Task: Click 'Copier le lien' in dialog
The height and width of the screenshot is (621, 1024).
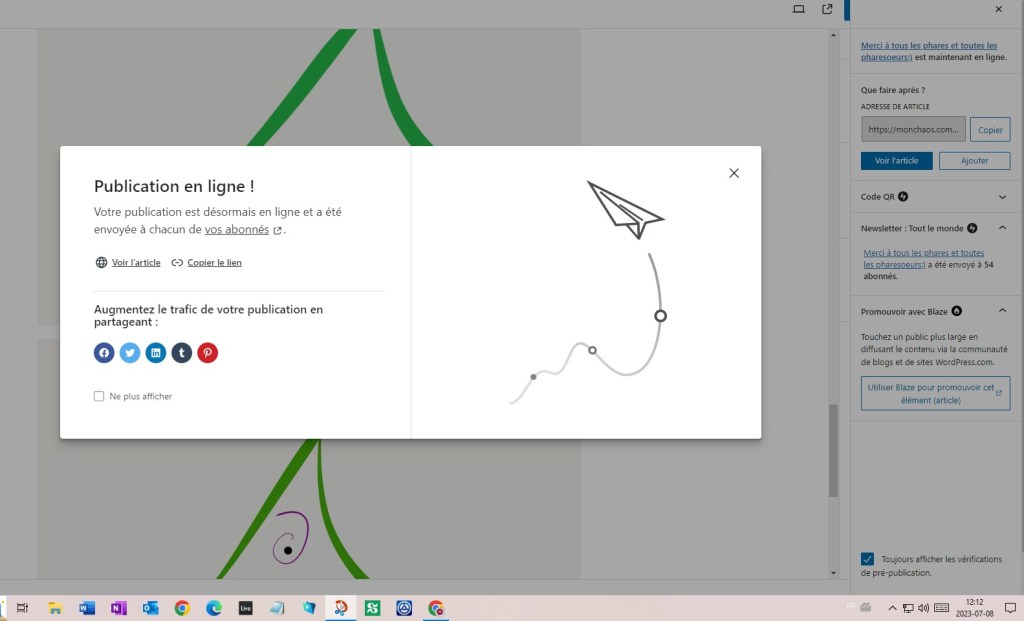Action: [x=214, y=263]
